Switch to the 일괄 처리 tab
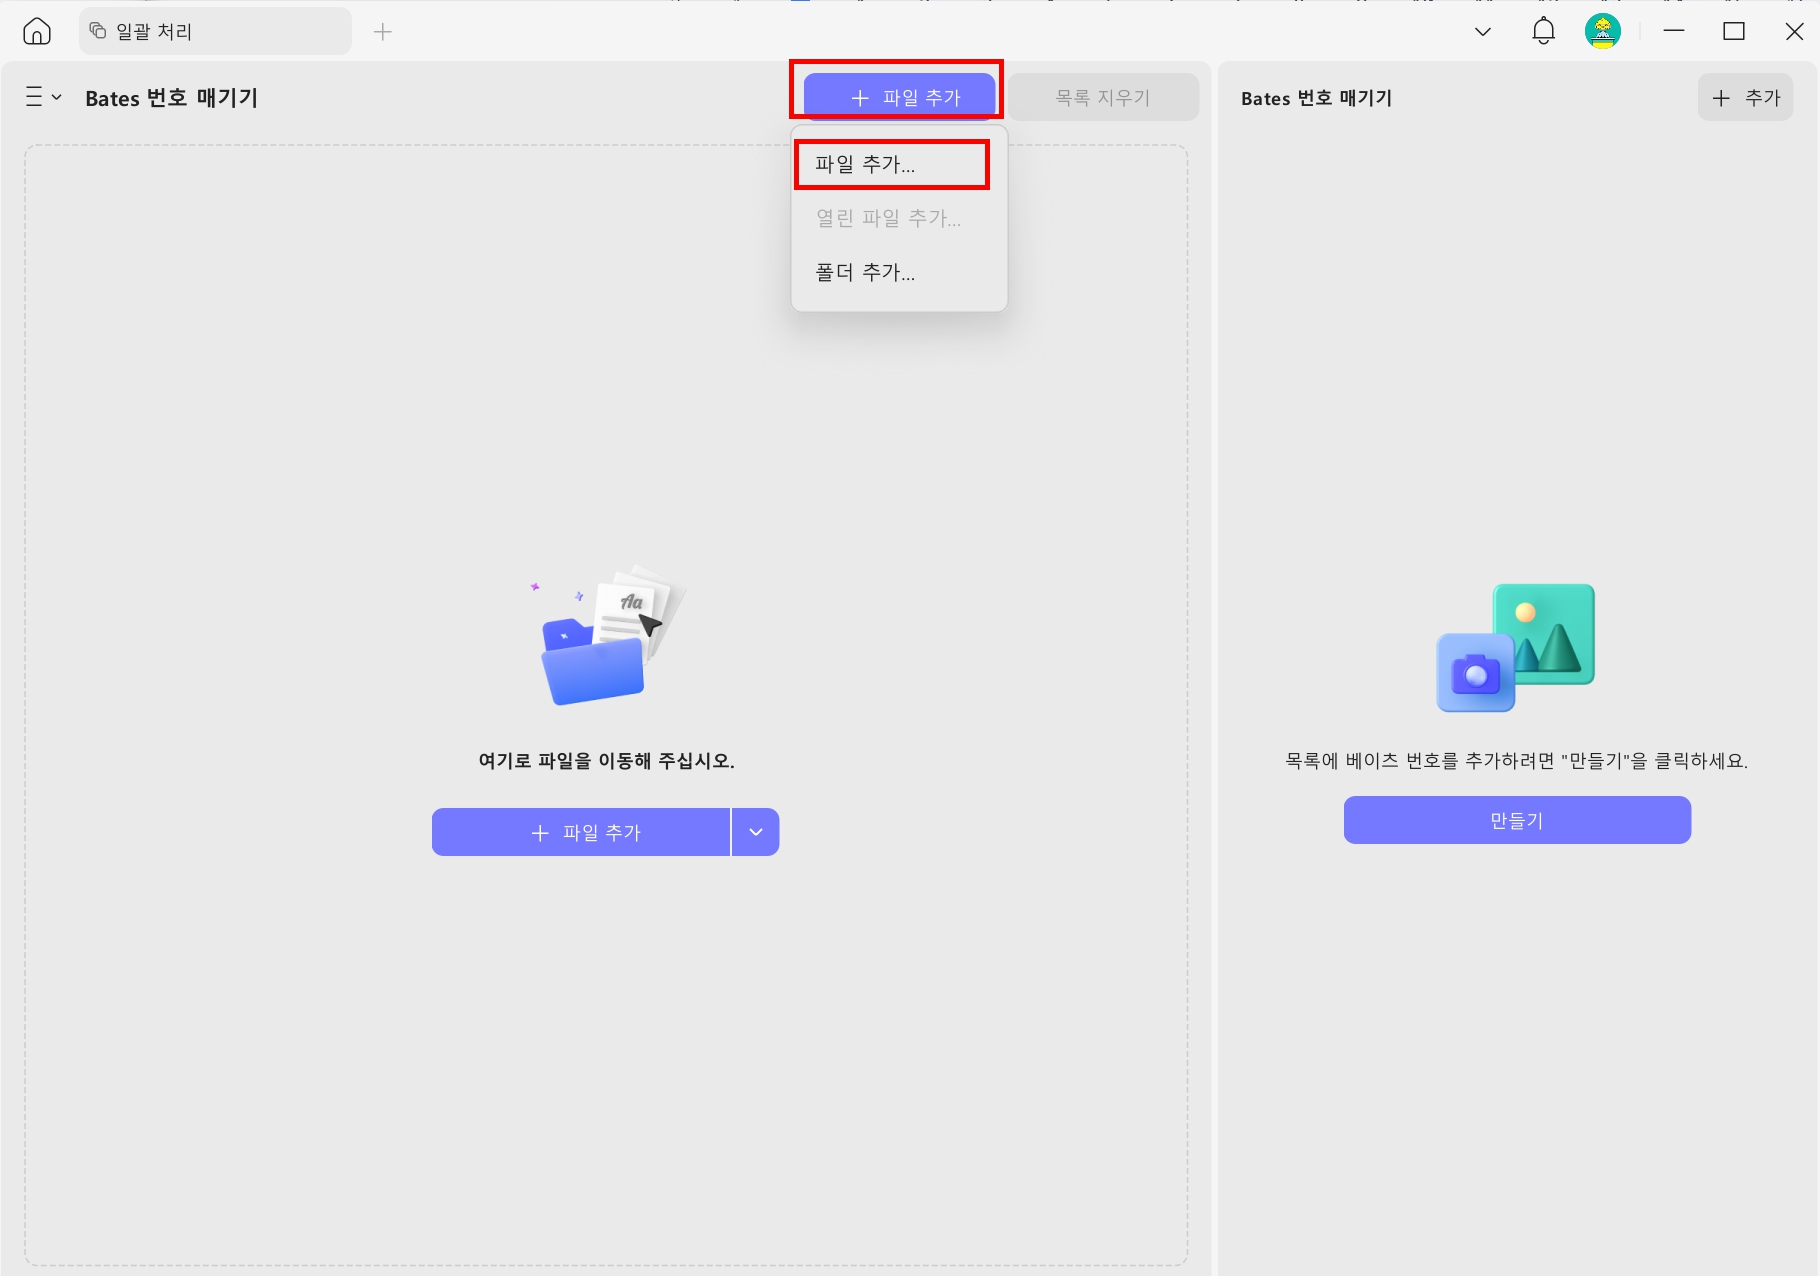1820x1276 pixels. 215,32
